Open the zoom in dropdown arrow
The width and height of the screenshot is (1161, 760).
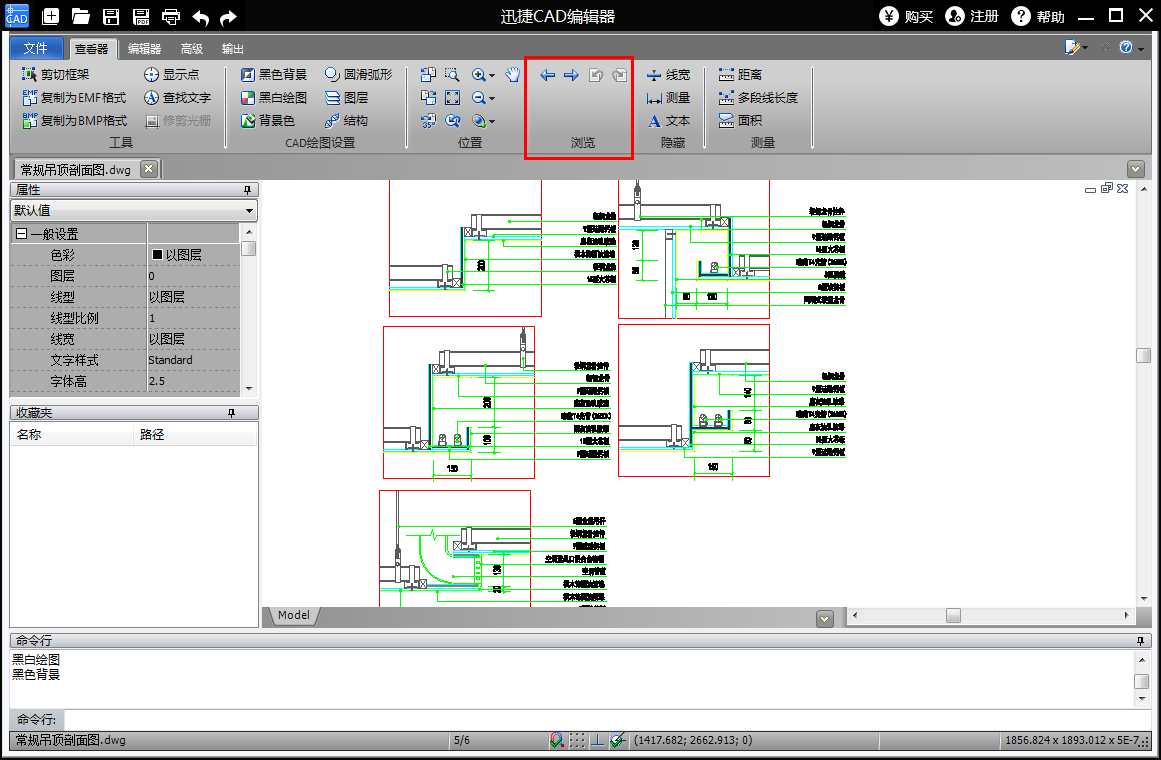tap(492, 75)
